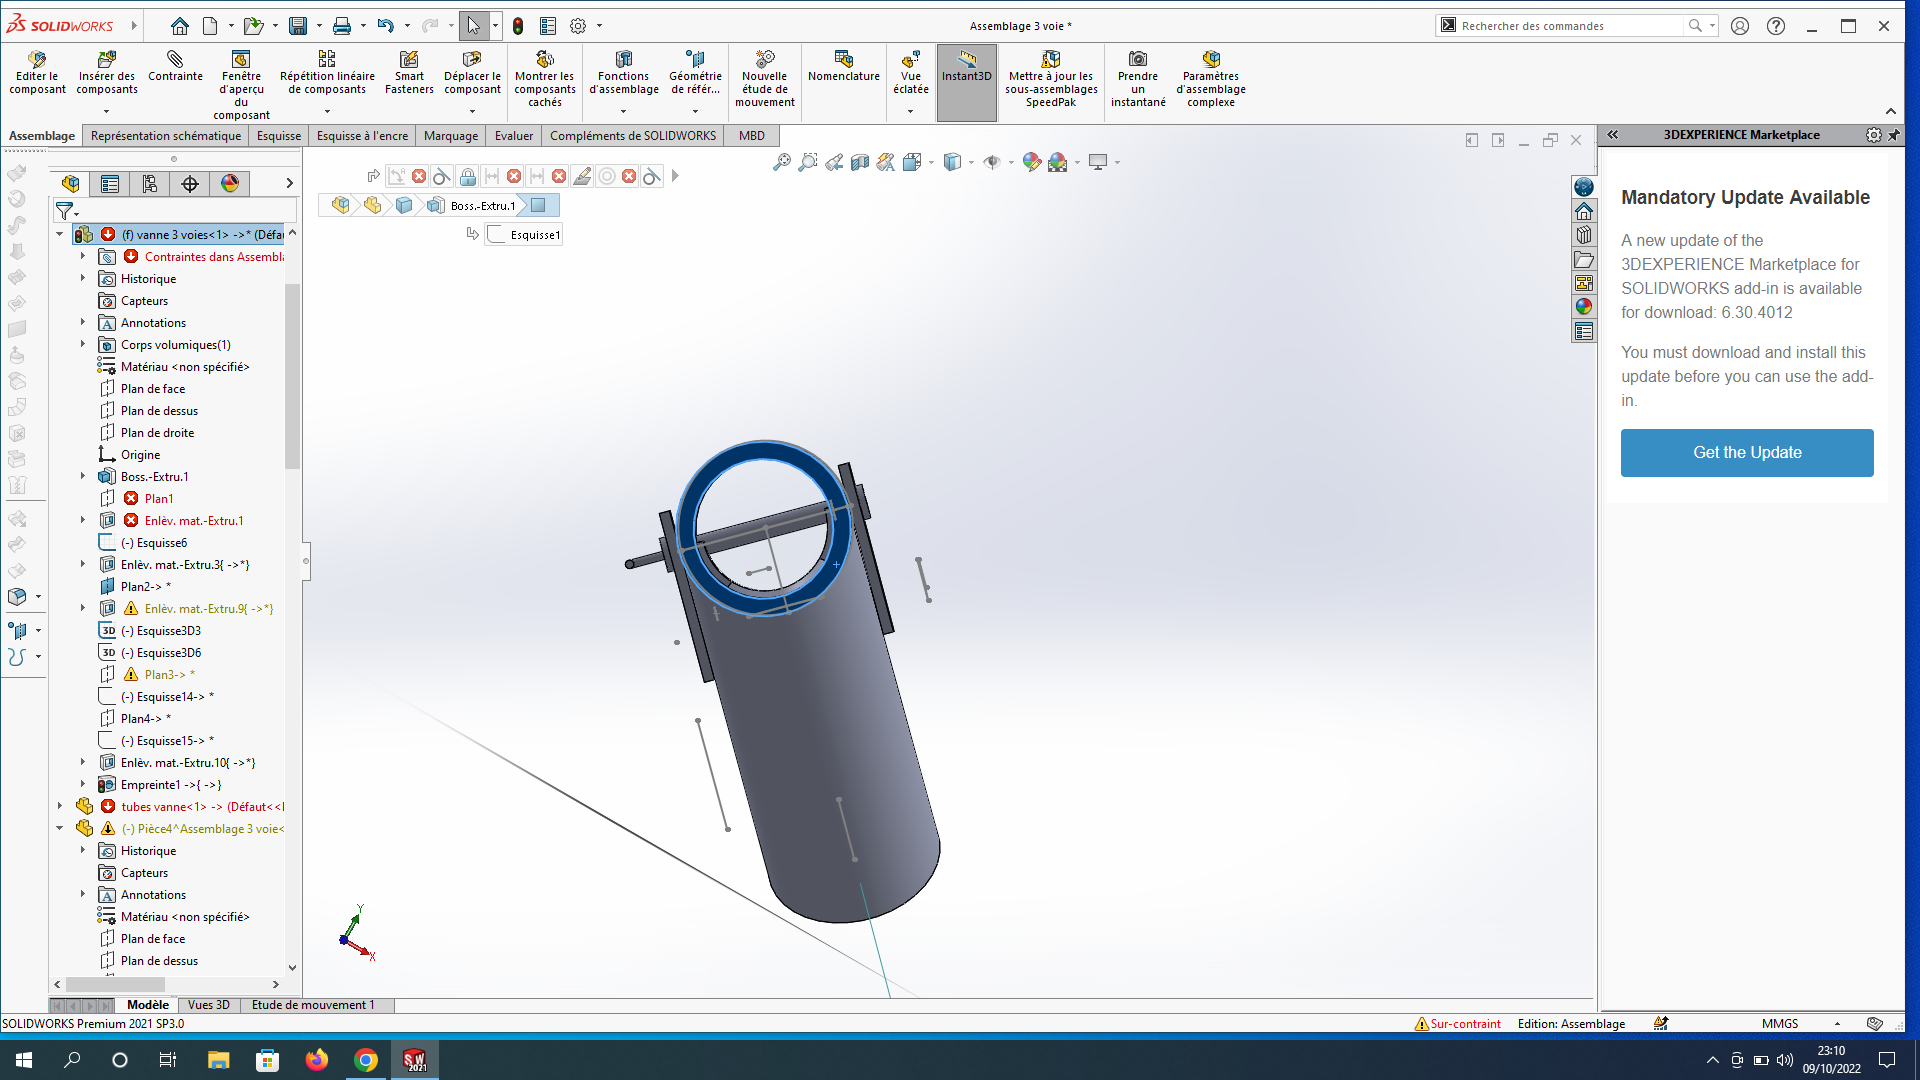Image resolution: width=1920 pixels, height=1080 pixels.
Task: Expand the Empreinte1 feature node
Action: click(x=83, y=785)
